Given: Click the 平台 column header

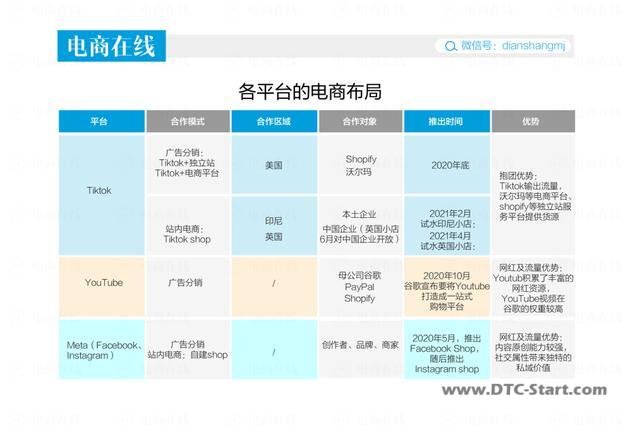Looking at the screenshot, I should coord(102,121).
